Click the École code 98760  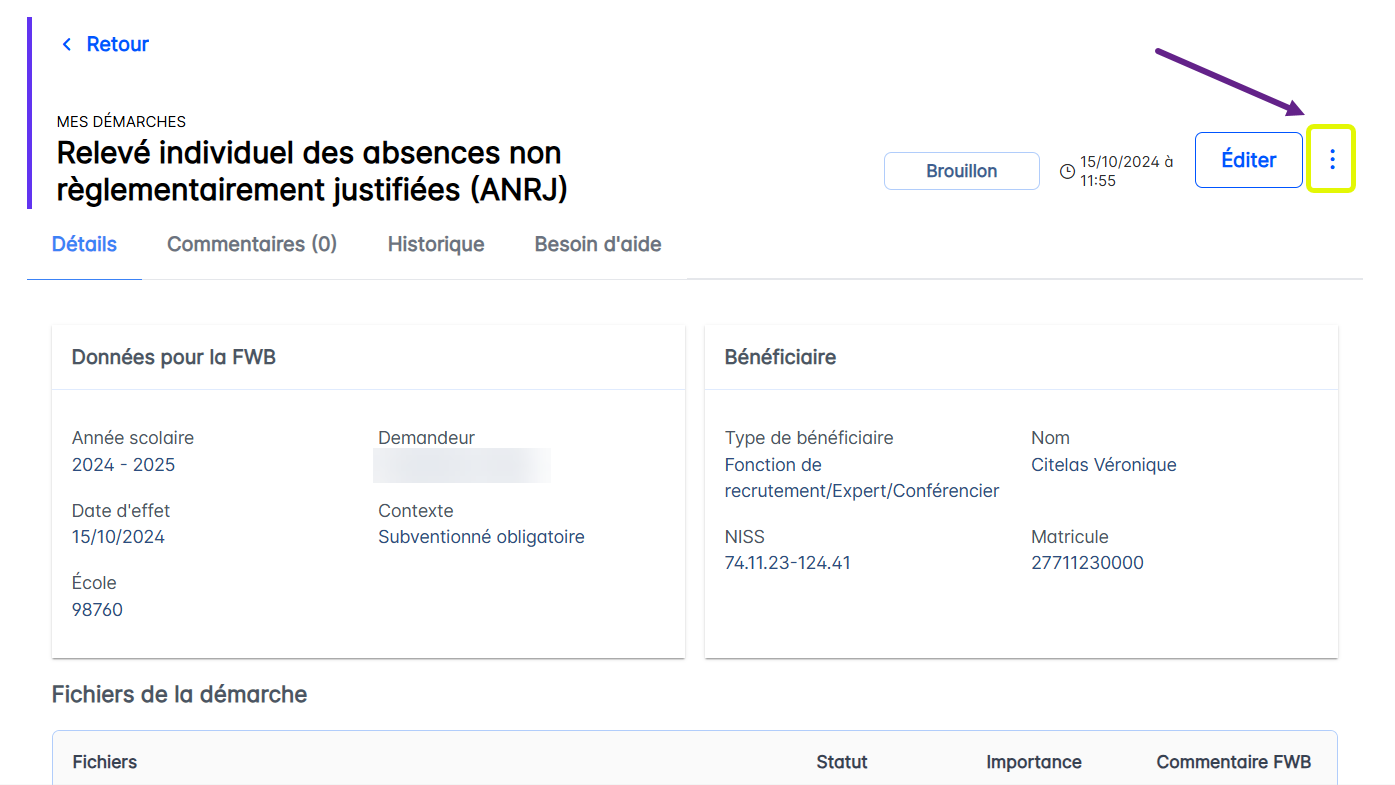coord(97,610)
